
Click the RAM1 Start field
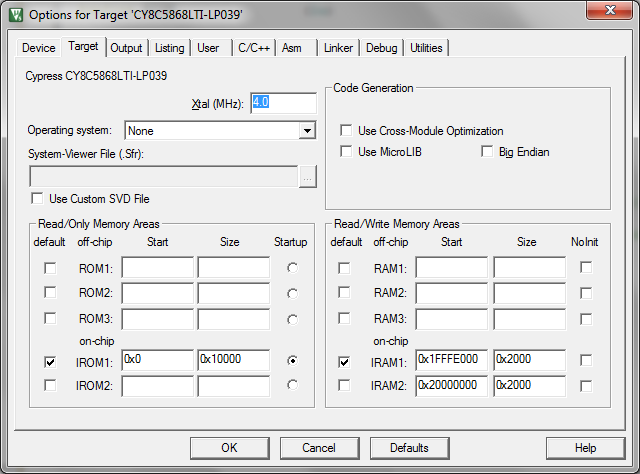click(452, 267)
